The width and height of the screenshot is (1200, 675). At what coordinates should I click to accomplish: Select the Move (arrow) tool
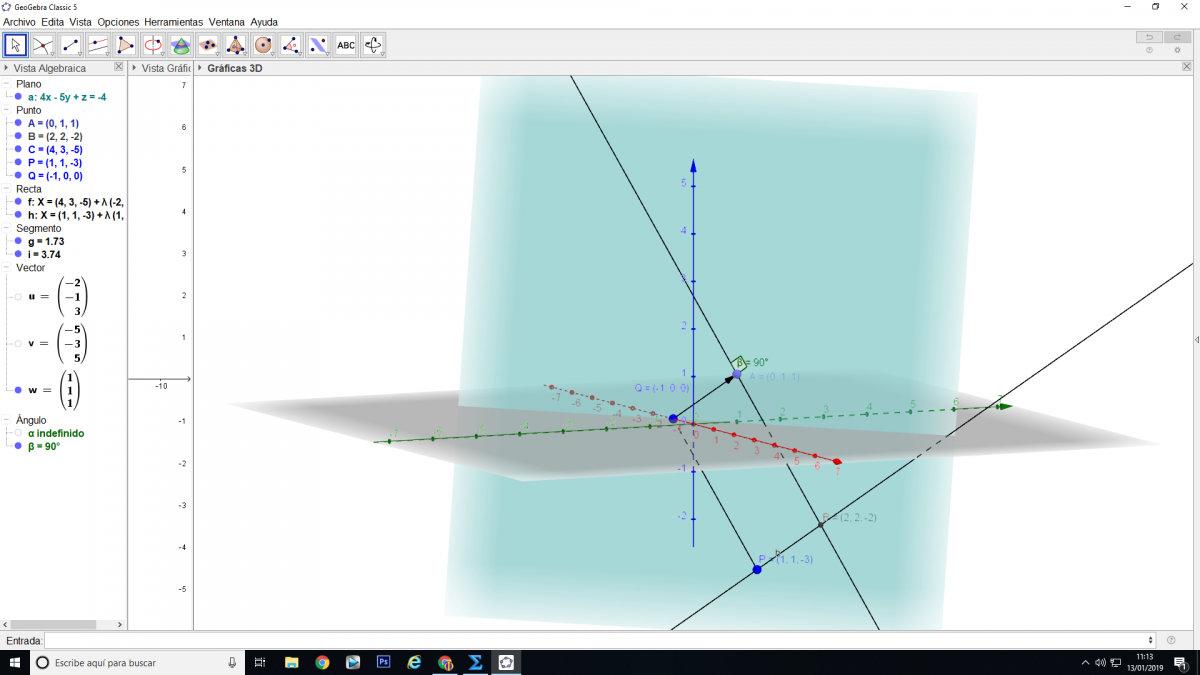(x=15, y=45)
